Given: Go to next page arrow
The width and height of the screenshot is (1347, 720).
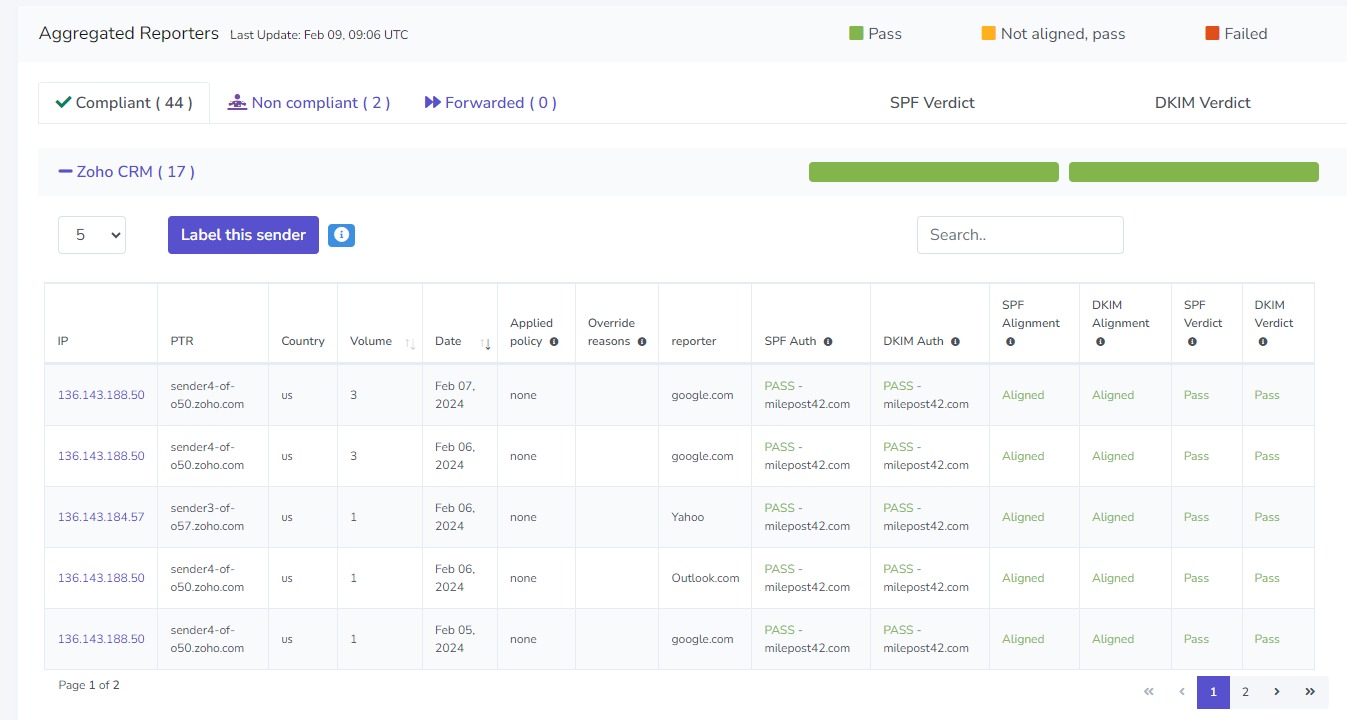Looking at the screenshot, I should point(1277,692).
